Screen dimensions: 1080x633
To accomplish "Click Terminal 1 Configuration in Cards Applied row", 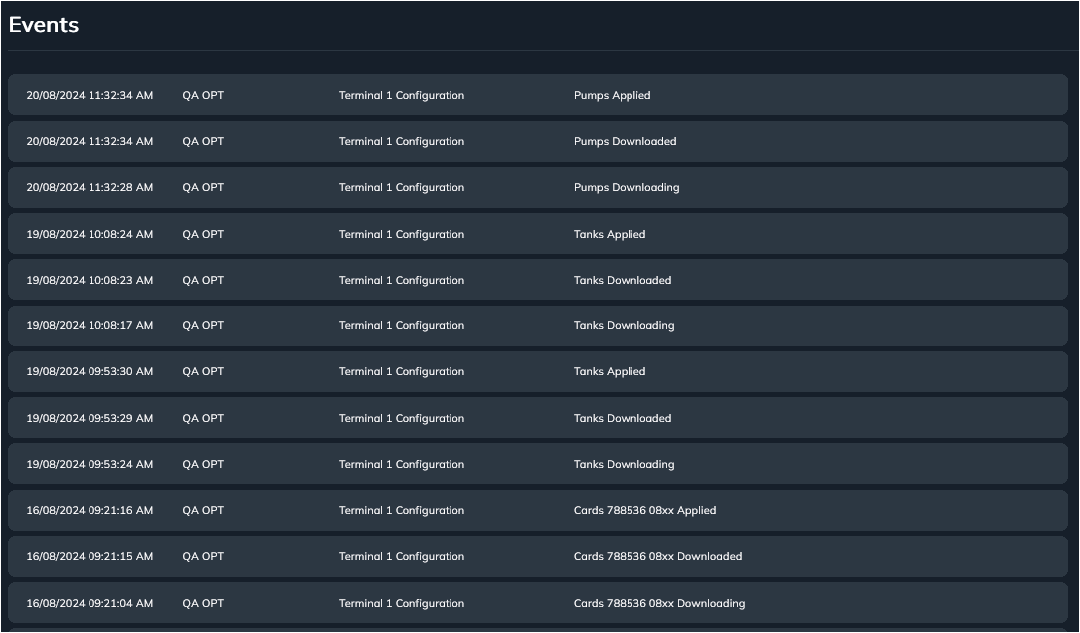I will pyautogui.click(x=401, y=510).
